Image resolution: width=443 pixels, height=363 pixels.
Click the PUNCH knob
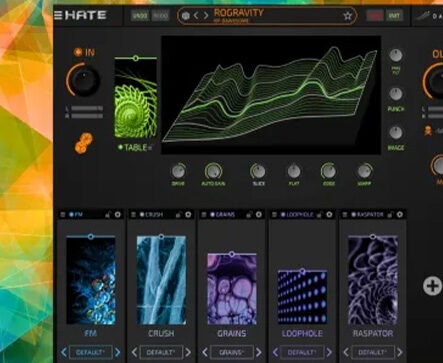(x=396, y=94)
